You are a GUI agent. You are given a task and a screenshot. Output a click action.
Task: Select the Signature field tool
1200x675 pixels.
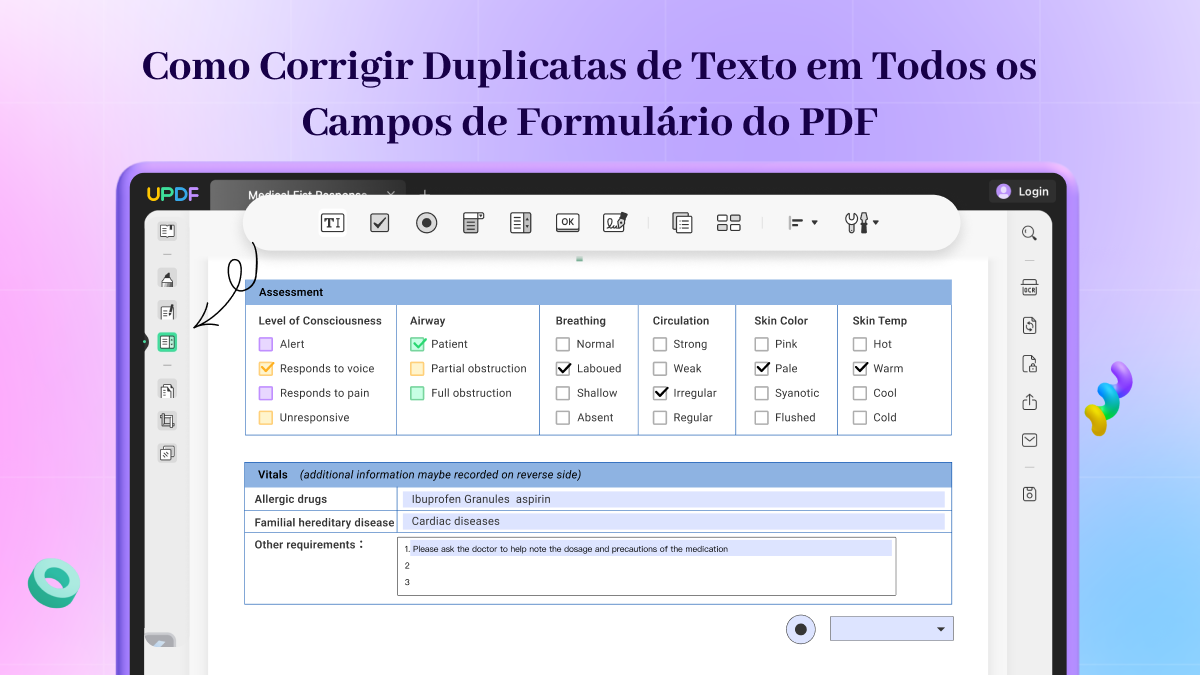614,222
